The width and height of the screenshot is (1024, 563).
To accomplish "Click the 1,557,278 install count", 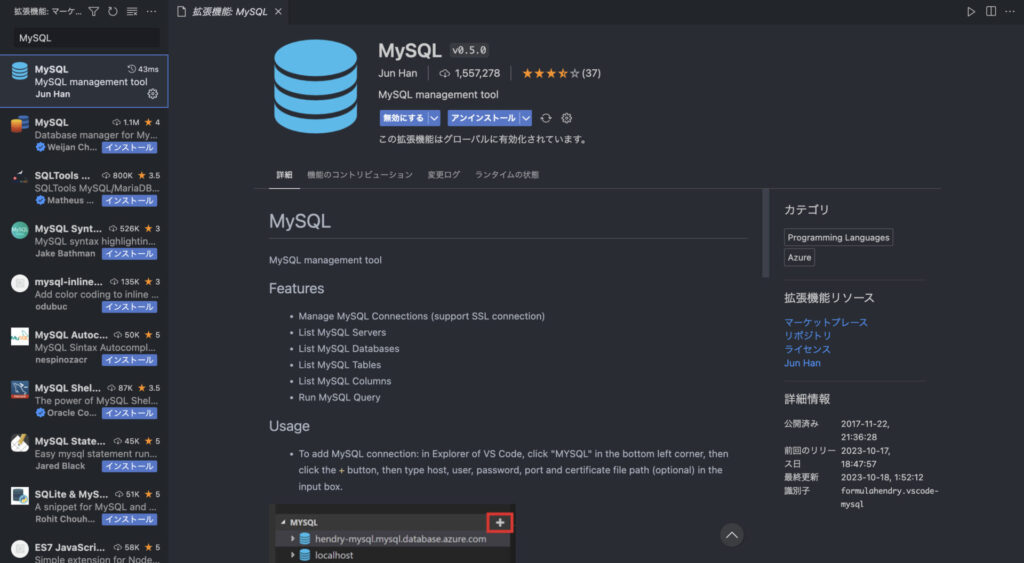I will point(470,73).
